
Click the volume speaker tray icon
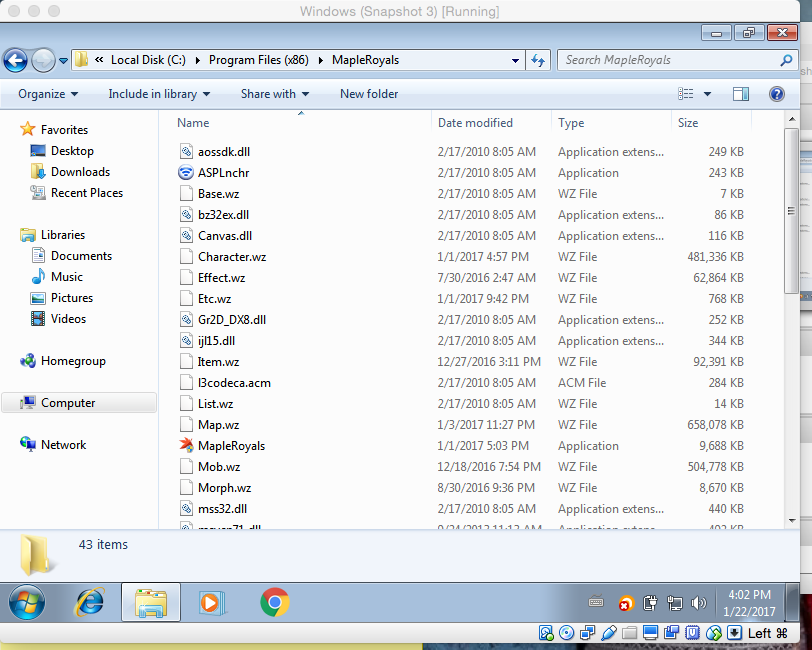[699, 602]
